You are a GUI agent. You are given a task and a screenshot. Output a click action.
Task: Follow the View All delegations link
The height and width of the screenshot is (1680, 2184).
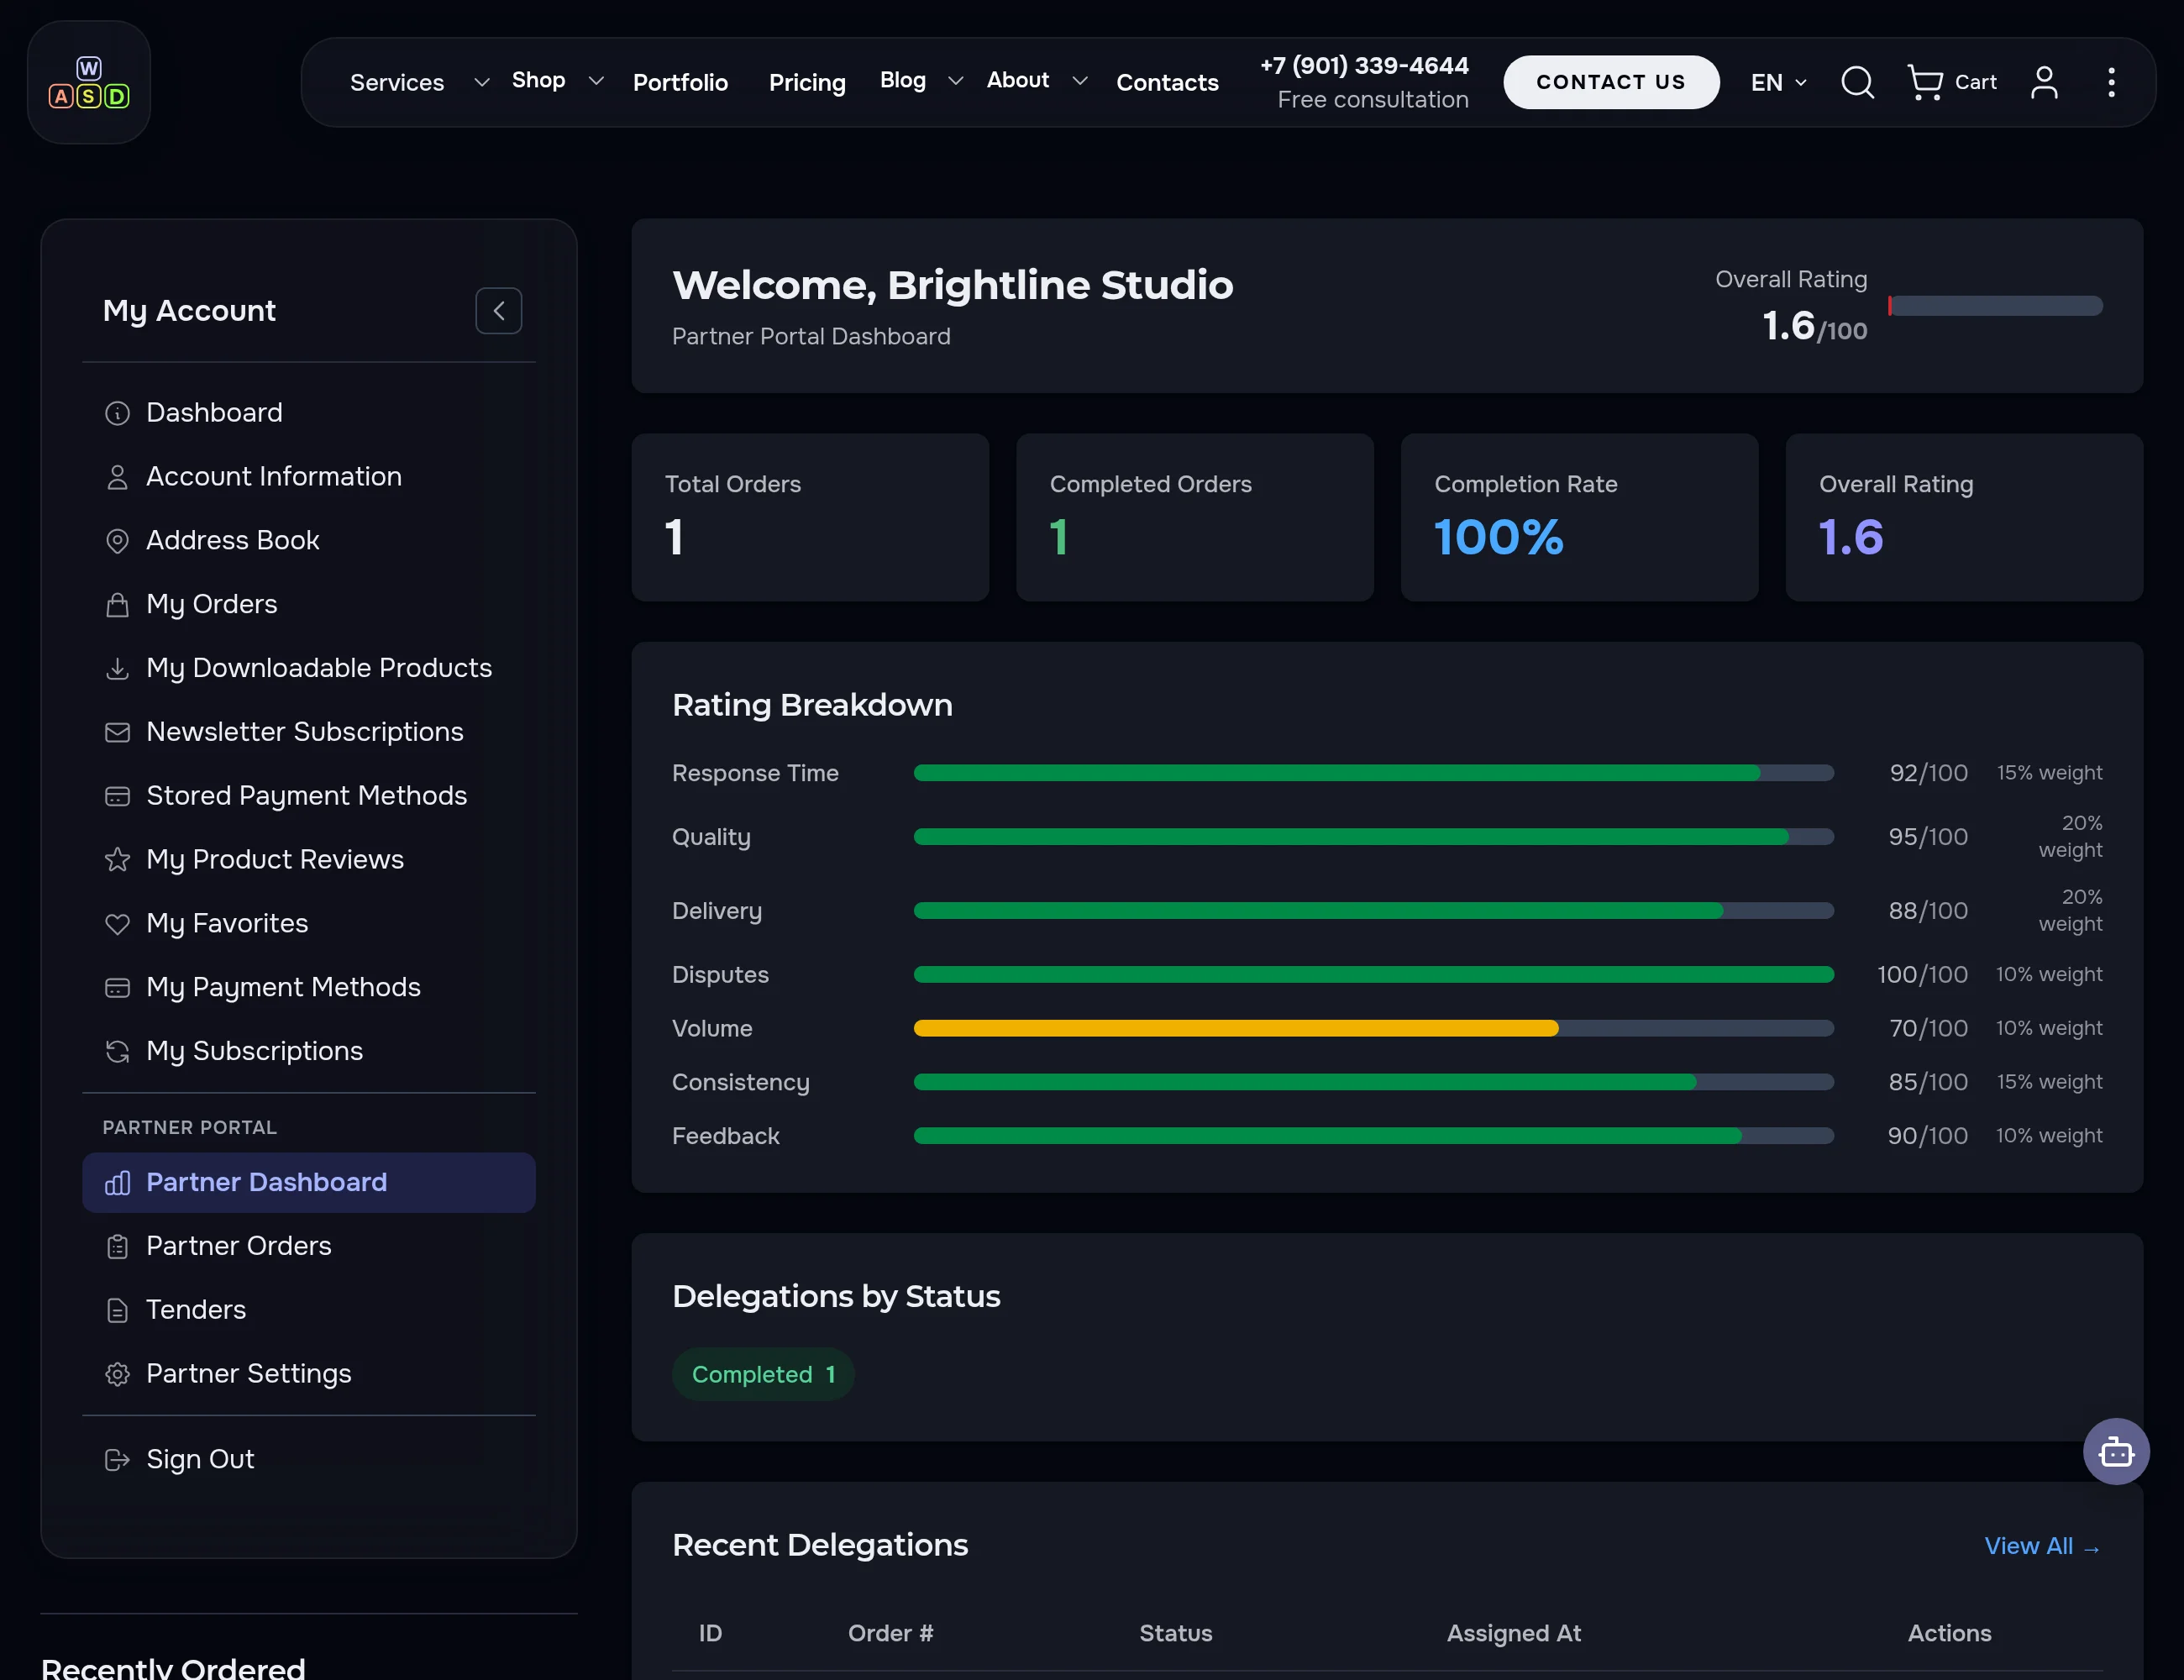pos(2042,1546)
